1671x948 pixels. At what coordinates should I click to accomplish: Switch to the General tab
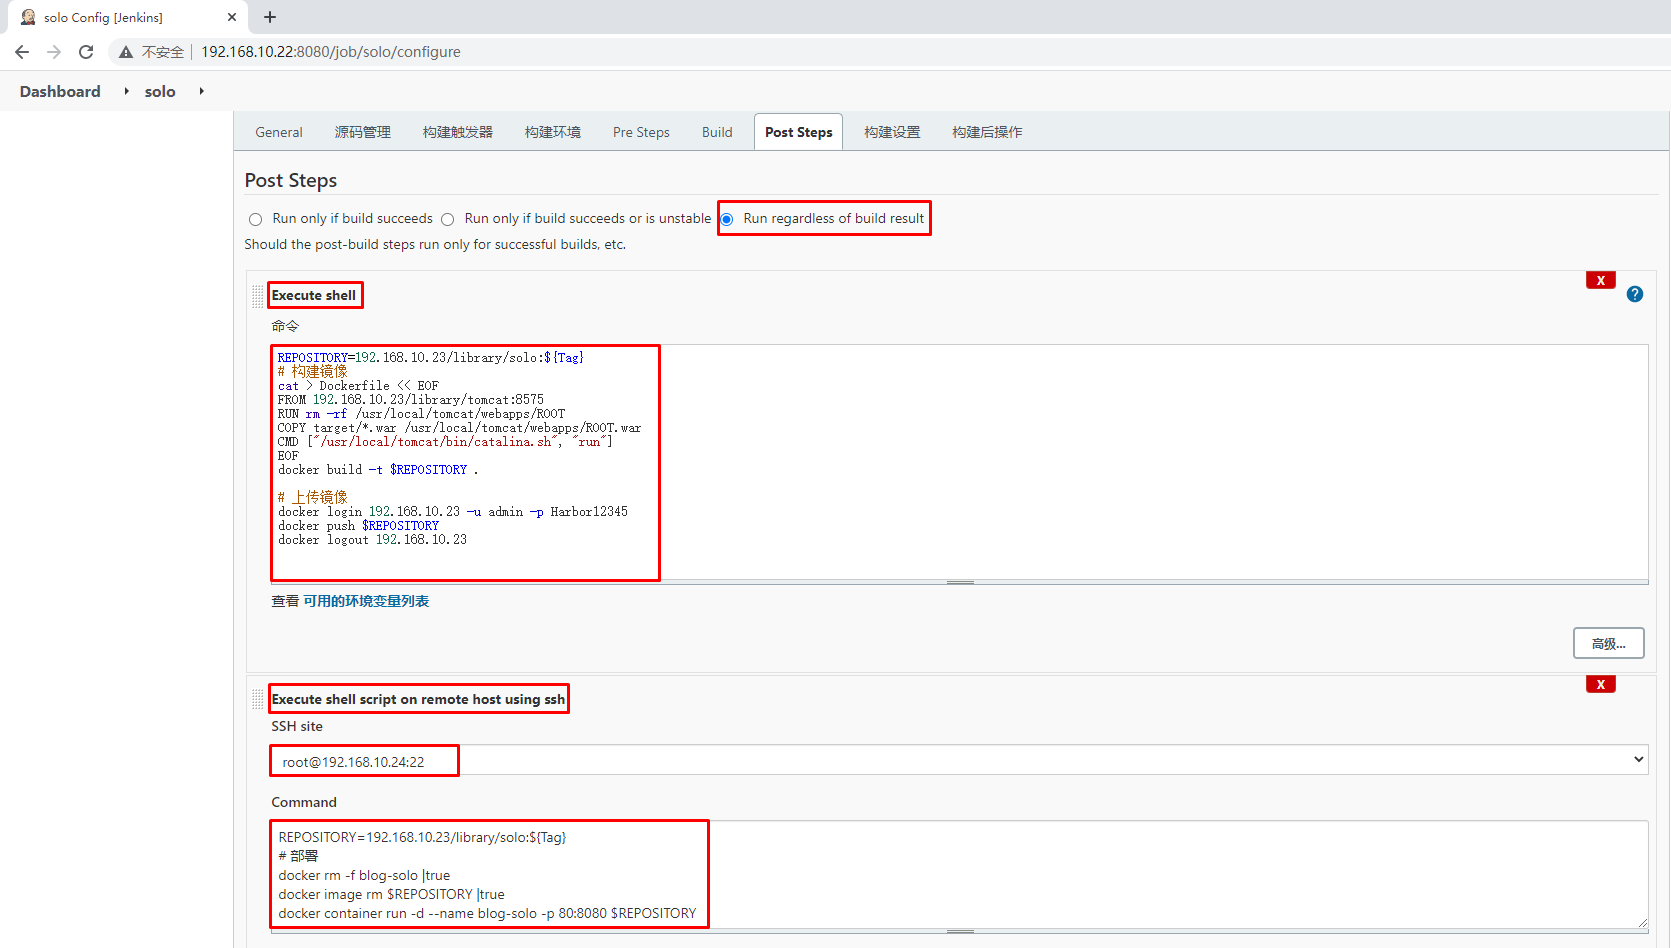click(x=279, y=132)
